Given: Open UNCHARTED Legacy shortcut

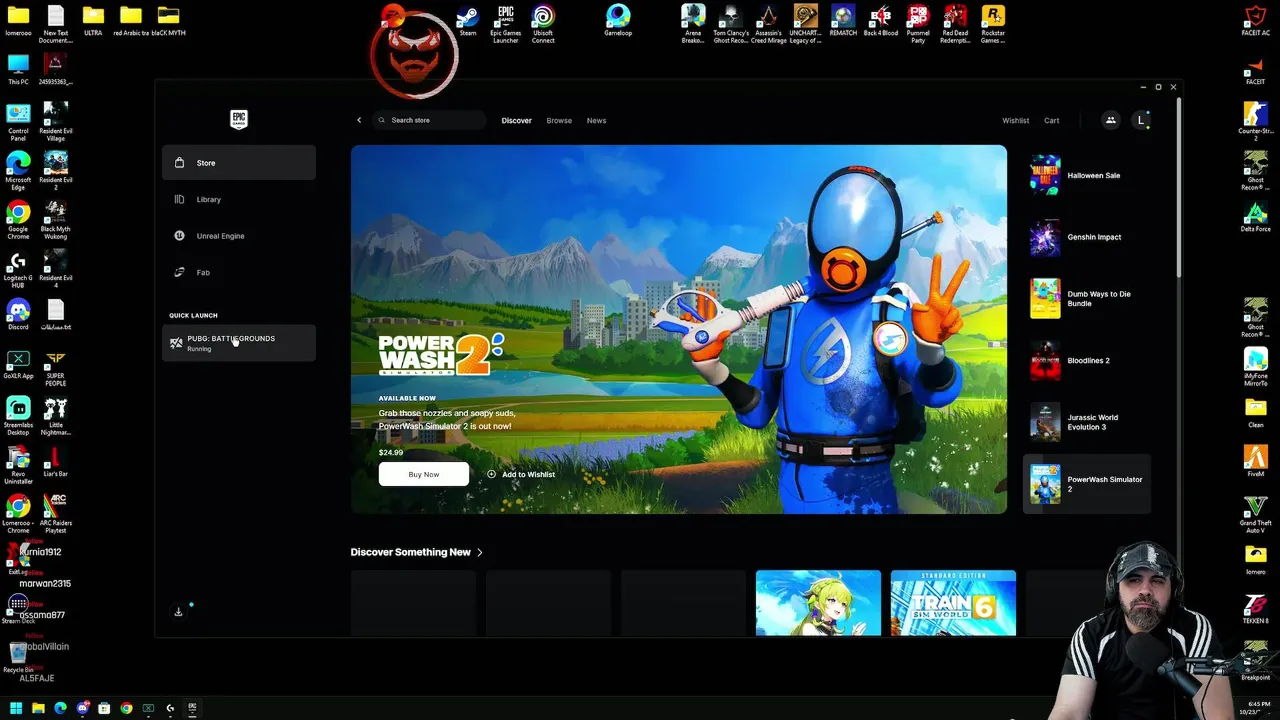Looking at the screenshot, I should pos(805,24).
